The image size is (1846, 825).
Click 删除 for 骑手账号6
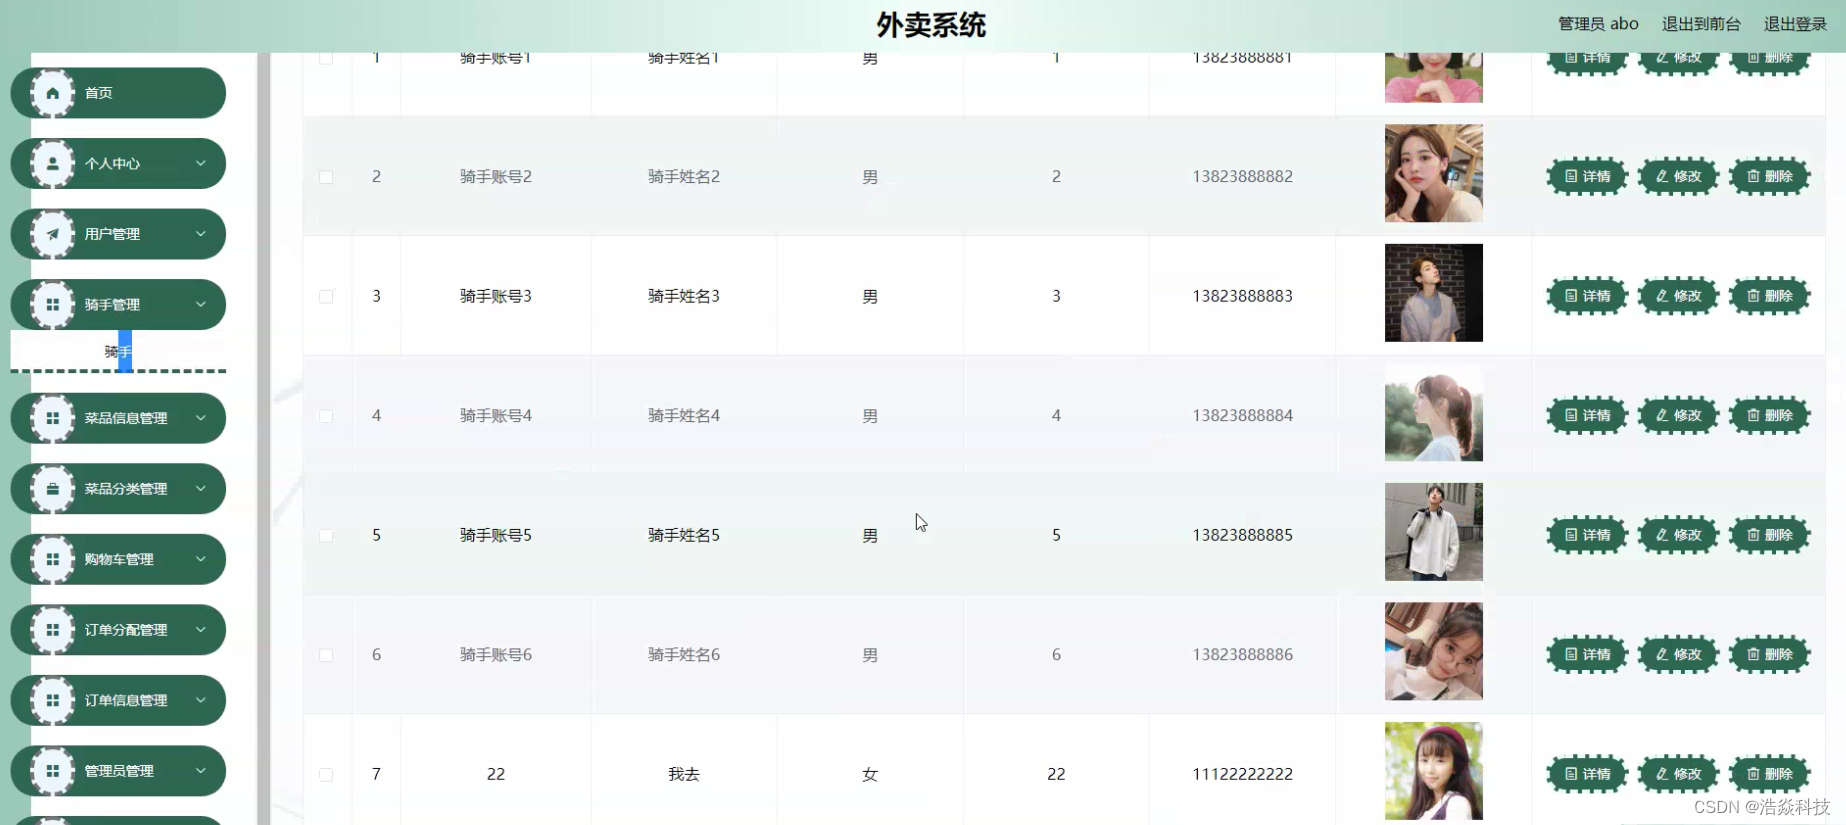click(x=1769, y=654)
